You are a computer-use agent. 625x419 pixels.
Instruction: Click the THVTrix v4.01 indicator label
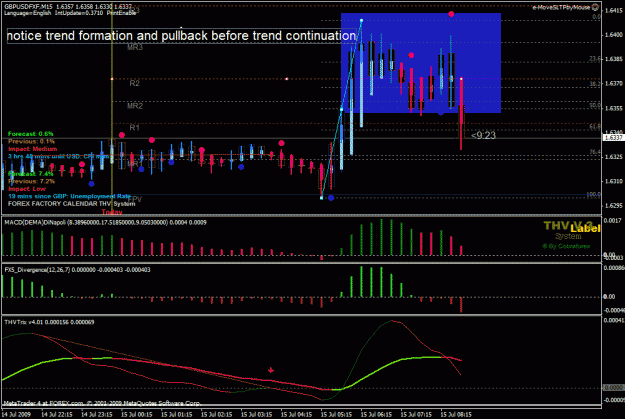tap(49, 322)
